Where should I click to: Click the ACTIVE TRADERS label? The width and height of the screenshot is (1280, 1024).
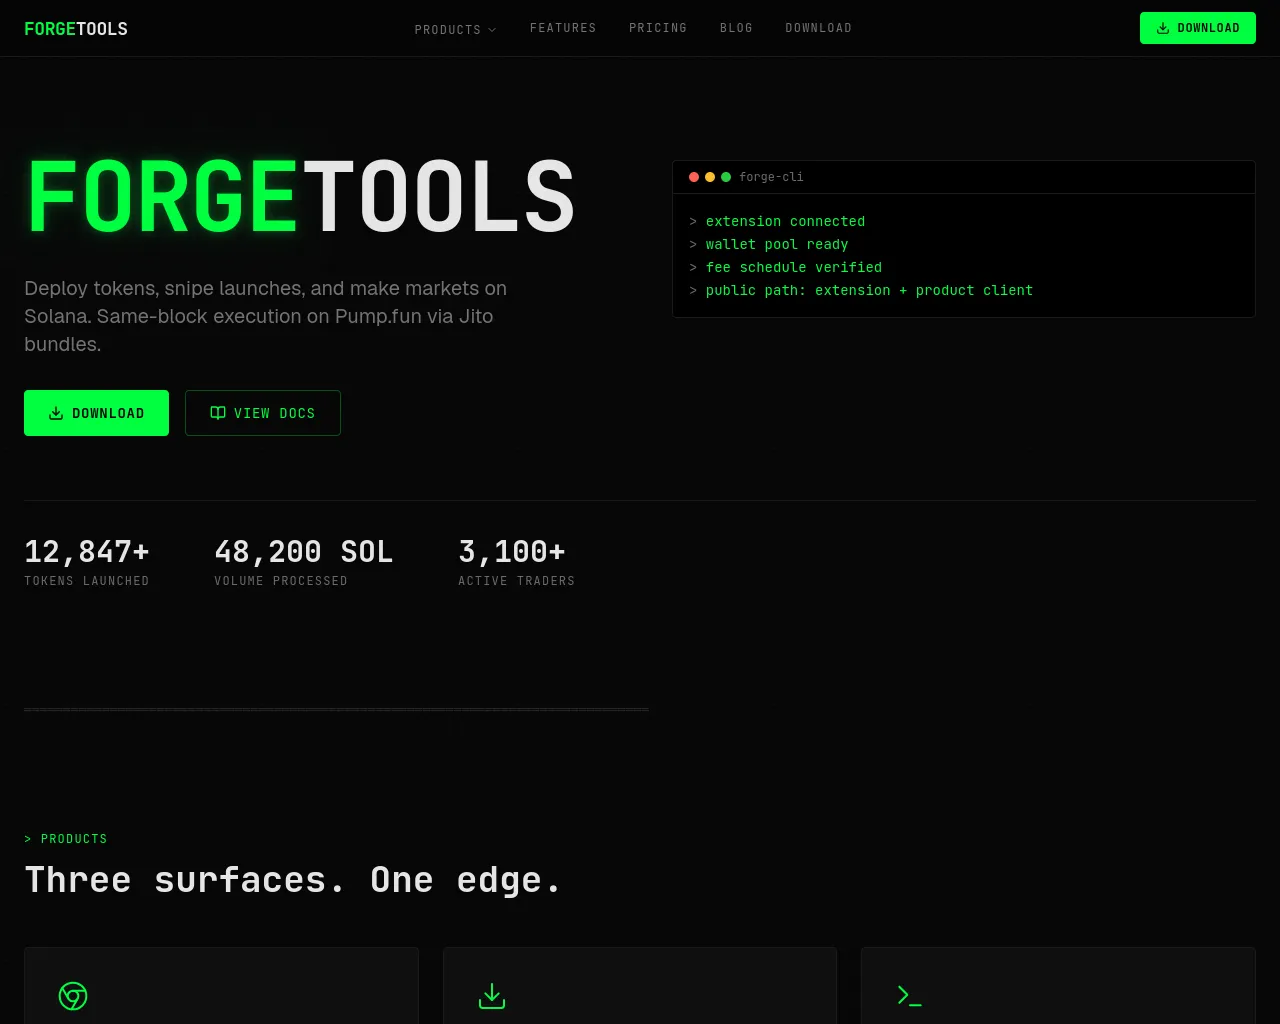(517, 581)
